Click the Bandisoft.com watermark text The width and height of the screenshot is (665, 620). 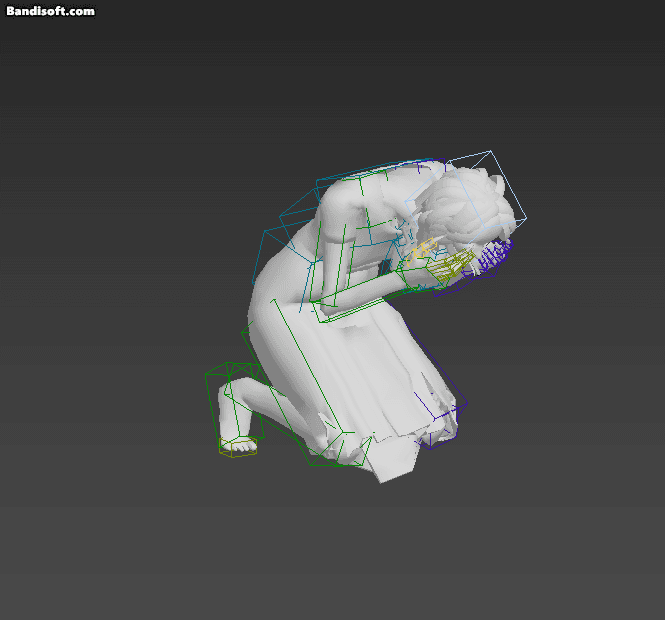coord(50,11)
